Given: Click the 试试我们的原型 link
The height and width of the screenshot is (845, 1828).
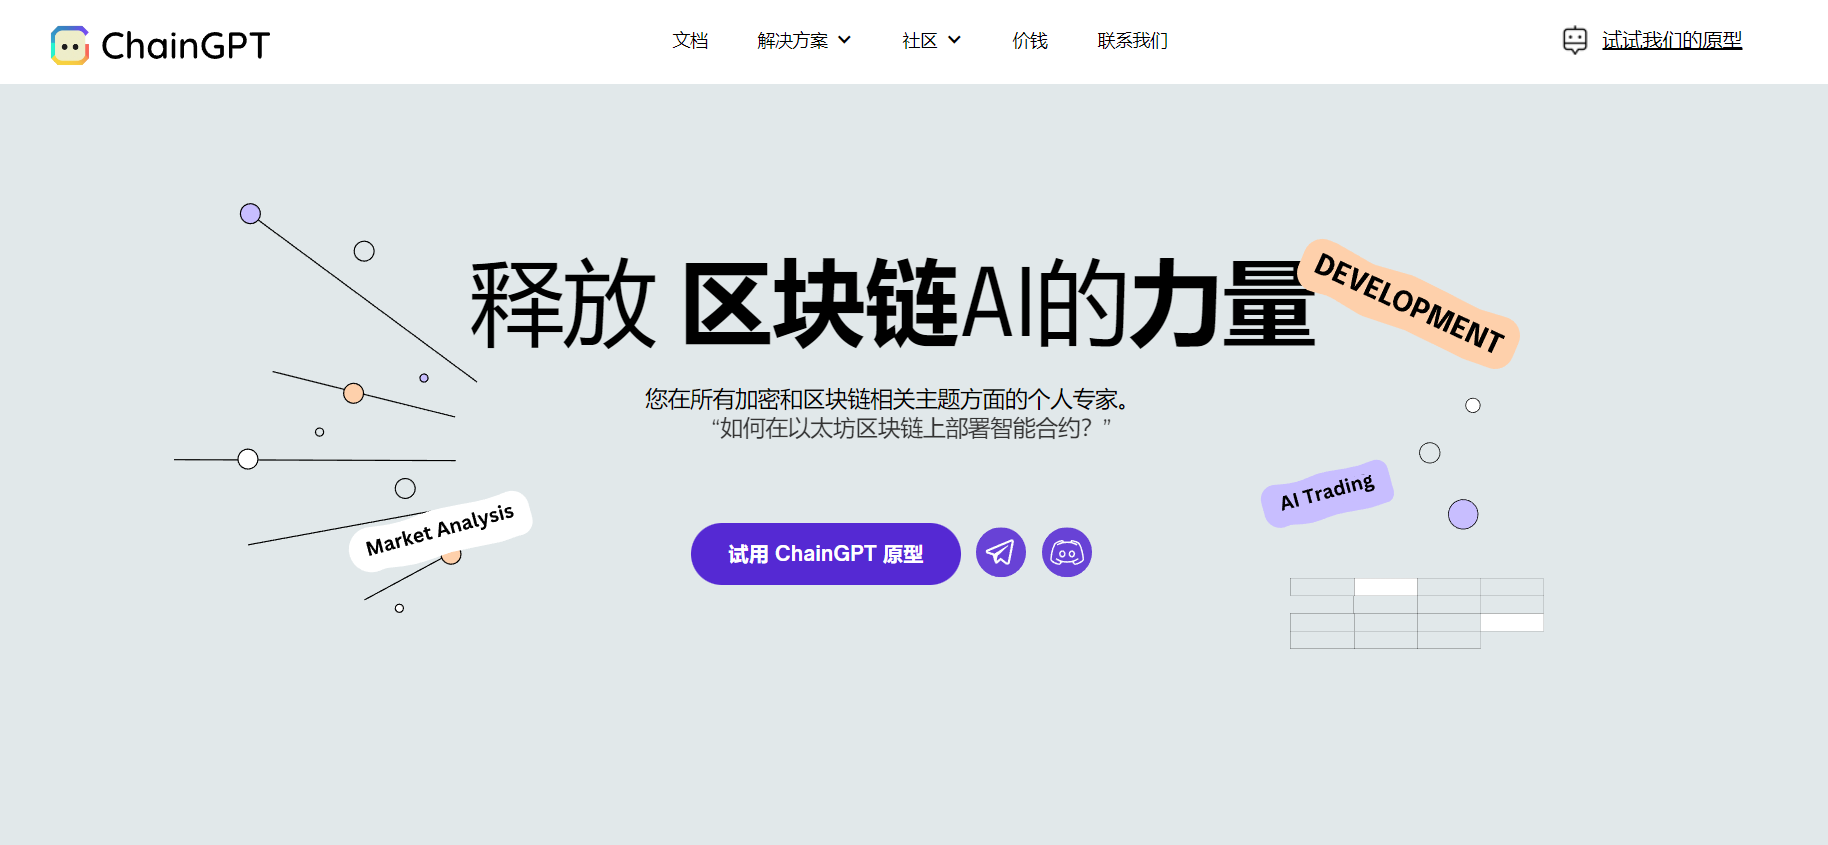Looking at the screenshot, I should pyautogui.click(x=1671, y=40).
